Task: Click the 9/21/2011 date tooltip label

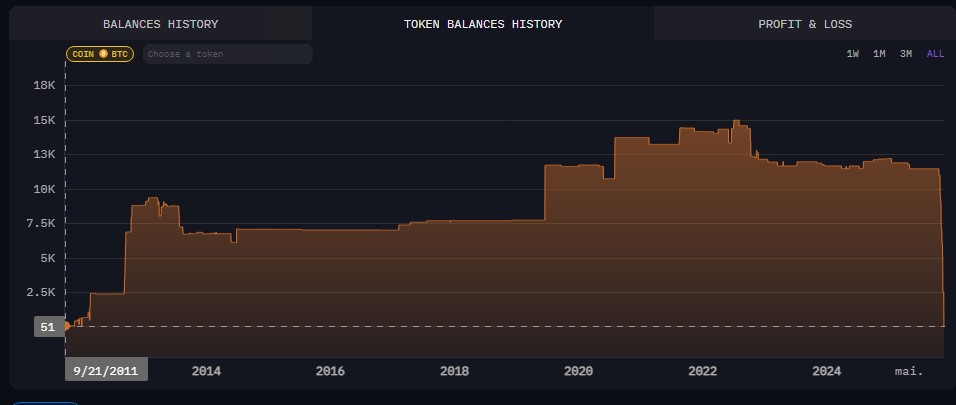Action: (x=106, y=370)
